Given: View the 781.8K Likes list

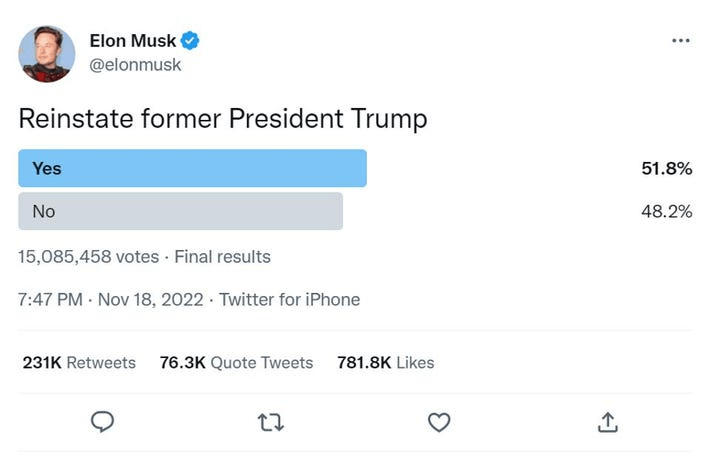Looking at the screenshot, I should pyautogui.click(x=386, y=363).
